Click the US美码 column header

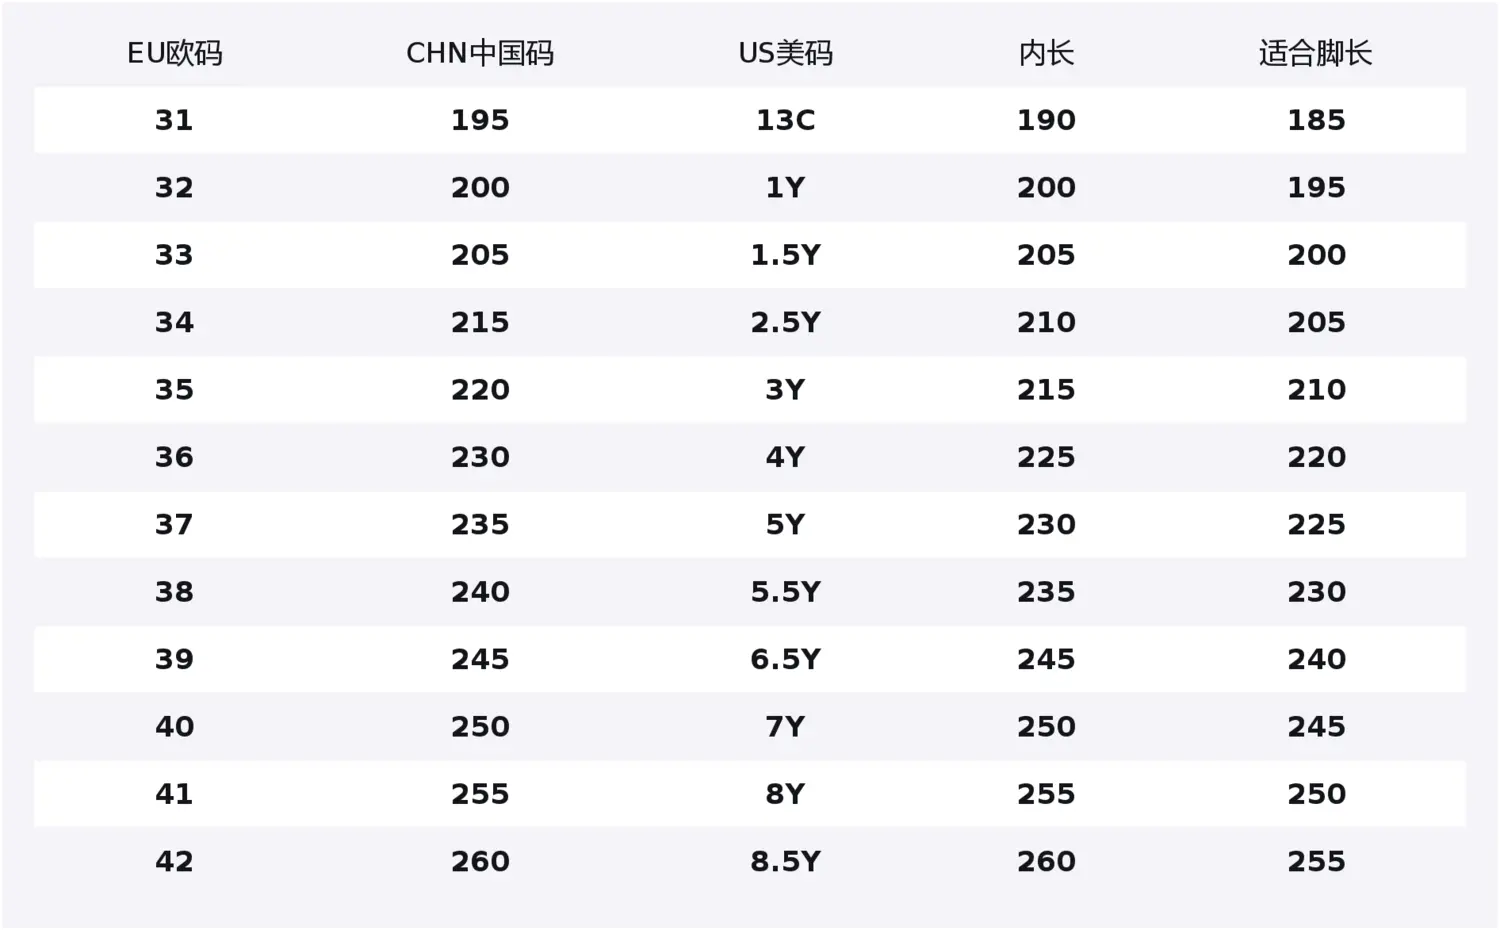point(785,53)
